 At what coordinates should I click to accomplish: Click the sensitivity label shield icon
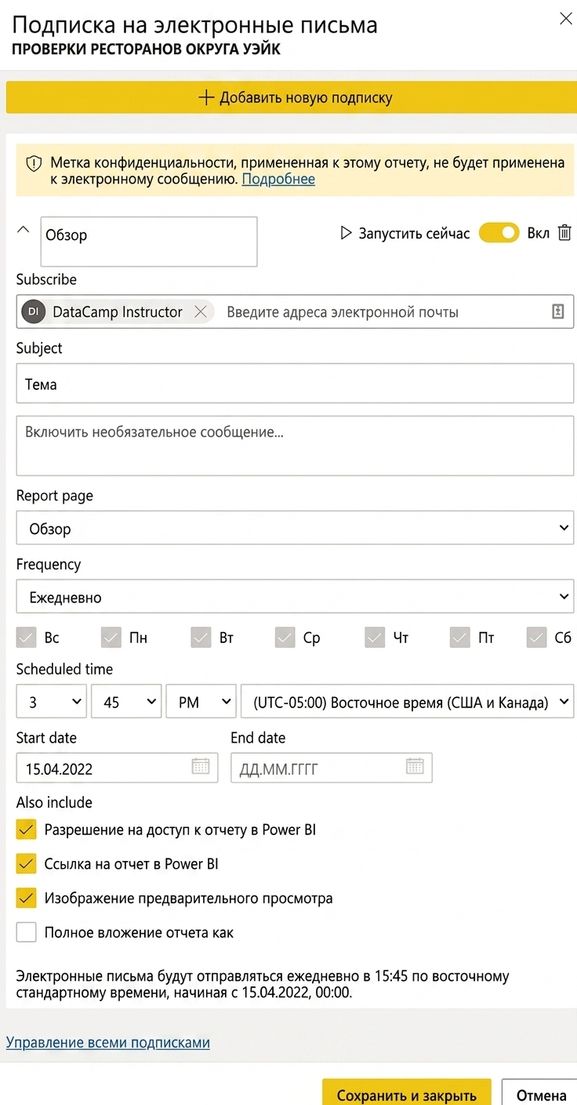[x=34, y=163]
